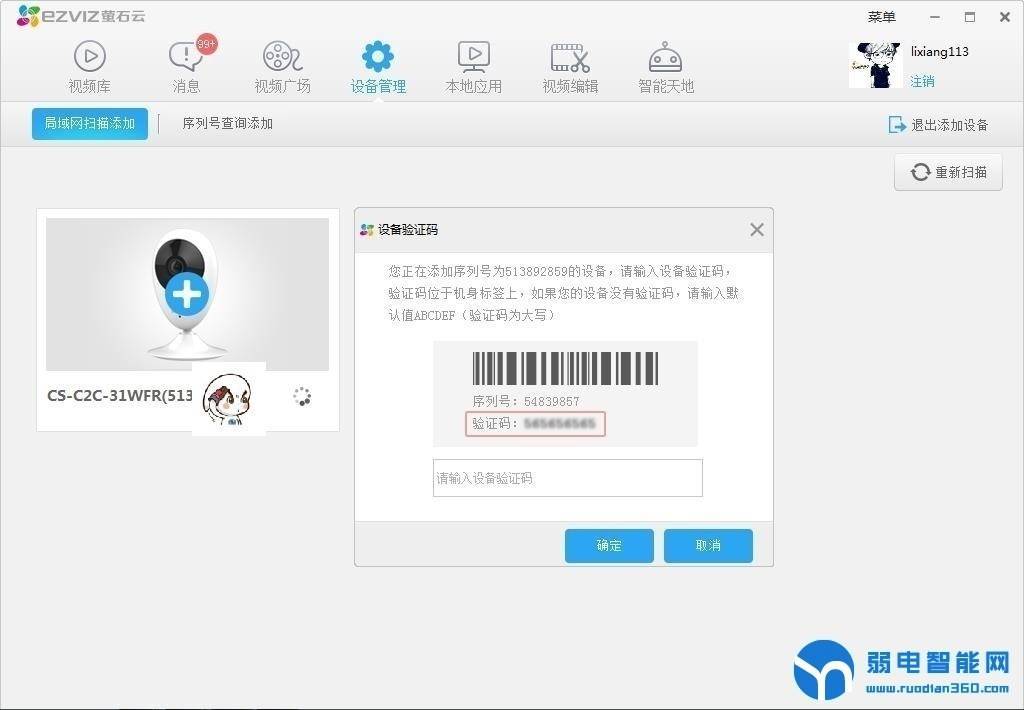Open 消息 messages with 99+ badge
Image resolution: width=1024 pixels, height=710 pixels.
[186, 57]
